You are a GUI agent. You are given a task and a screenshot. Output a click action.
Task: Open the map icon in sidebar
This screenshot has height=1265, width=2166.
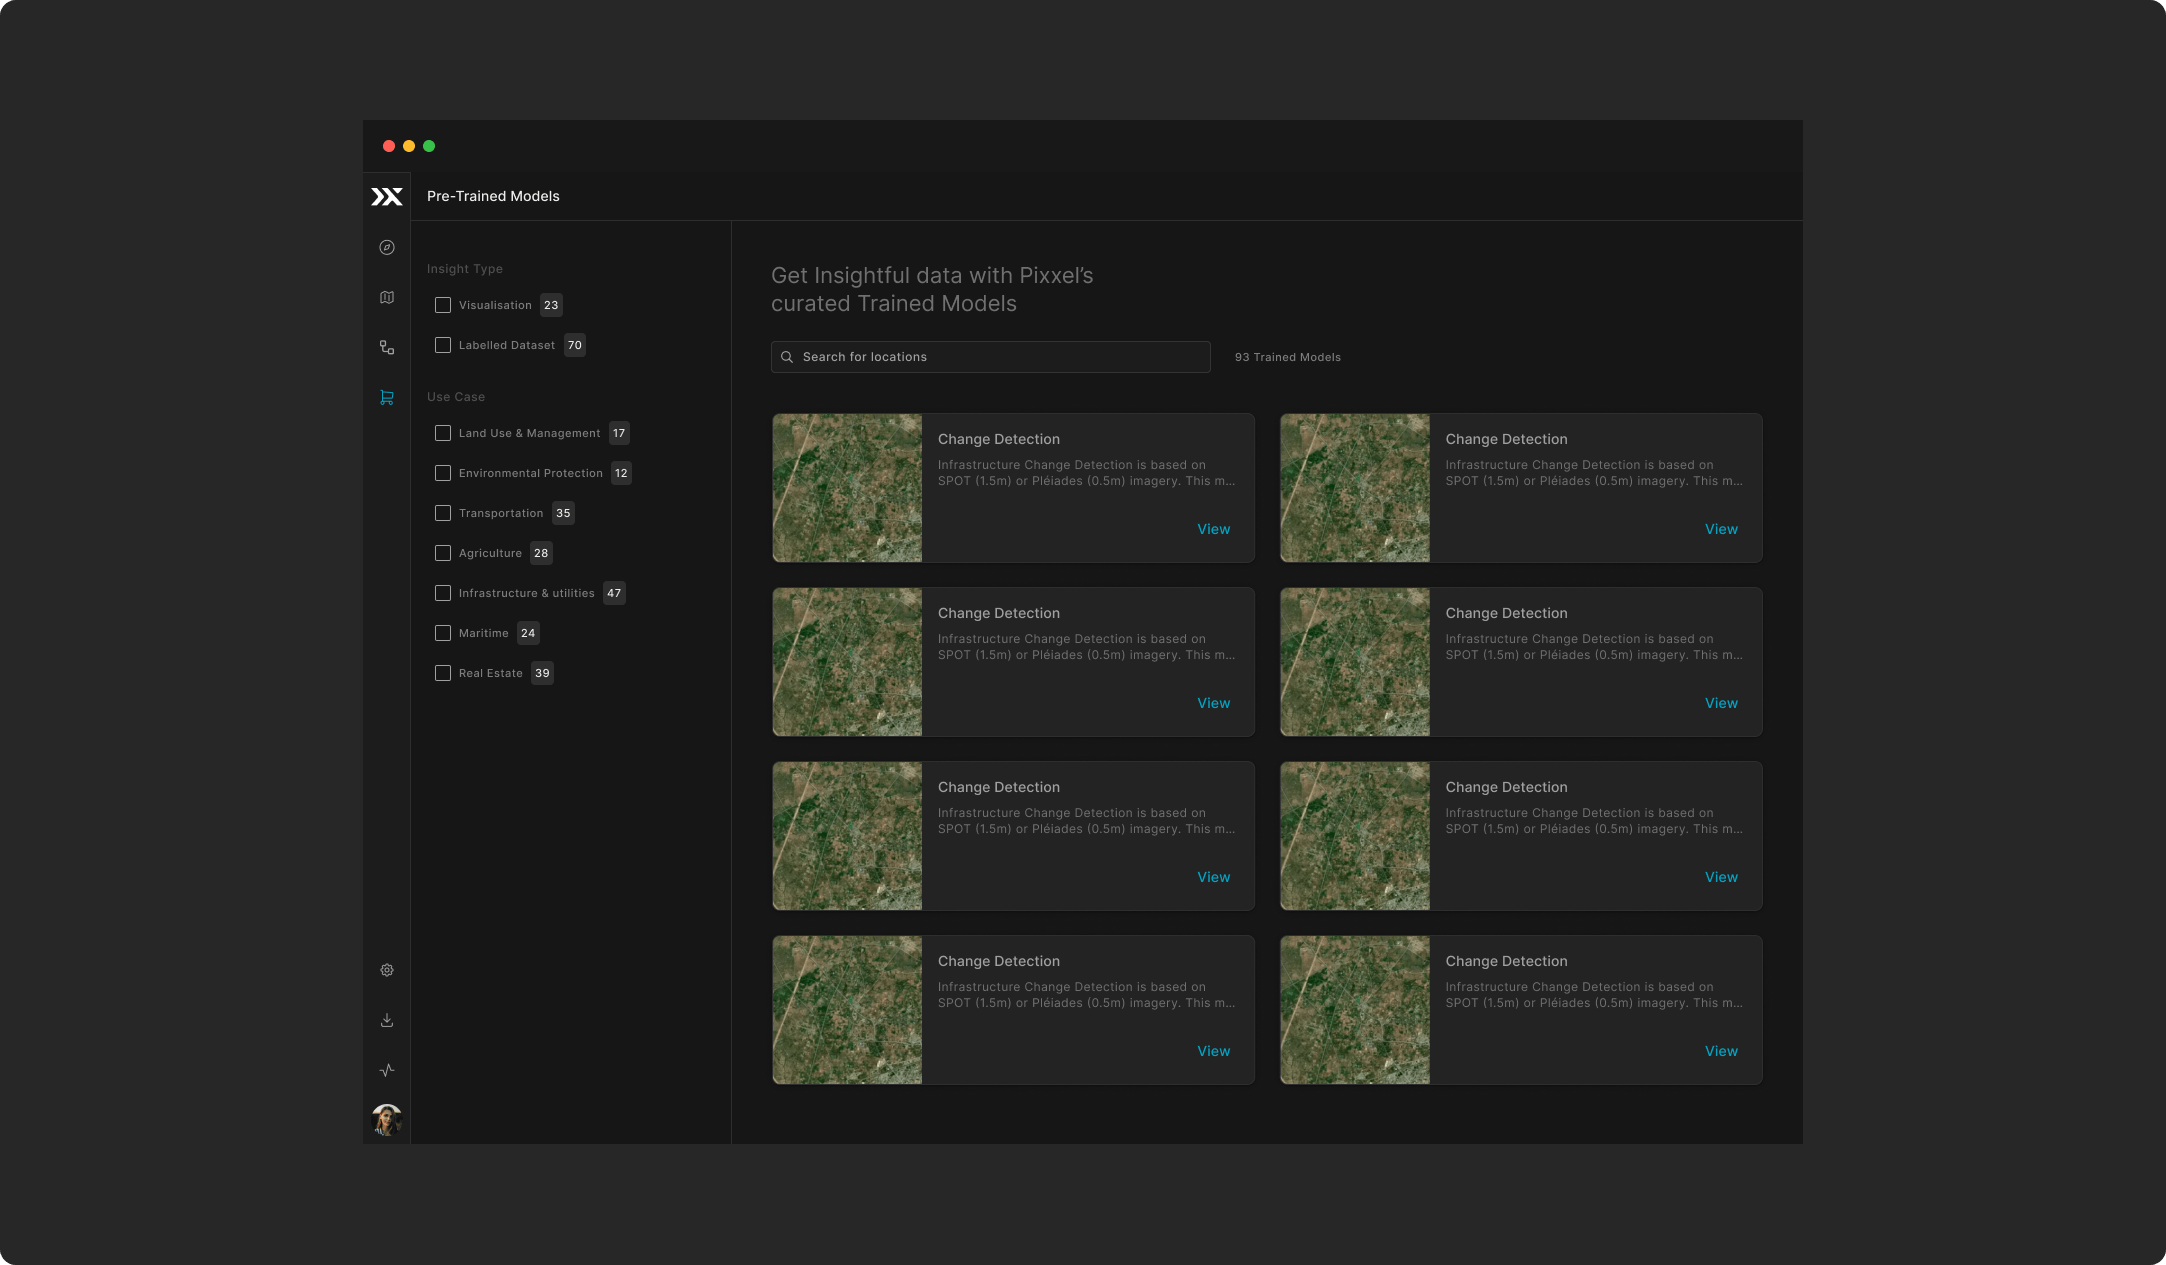pyautogui.click(x=387, y=297)
